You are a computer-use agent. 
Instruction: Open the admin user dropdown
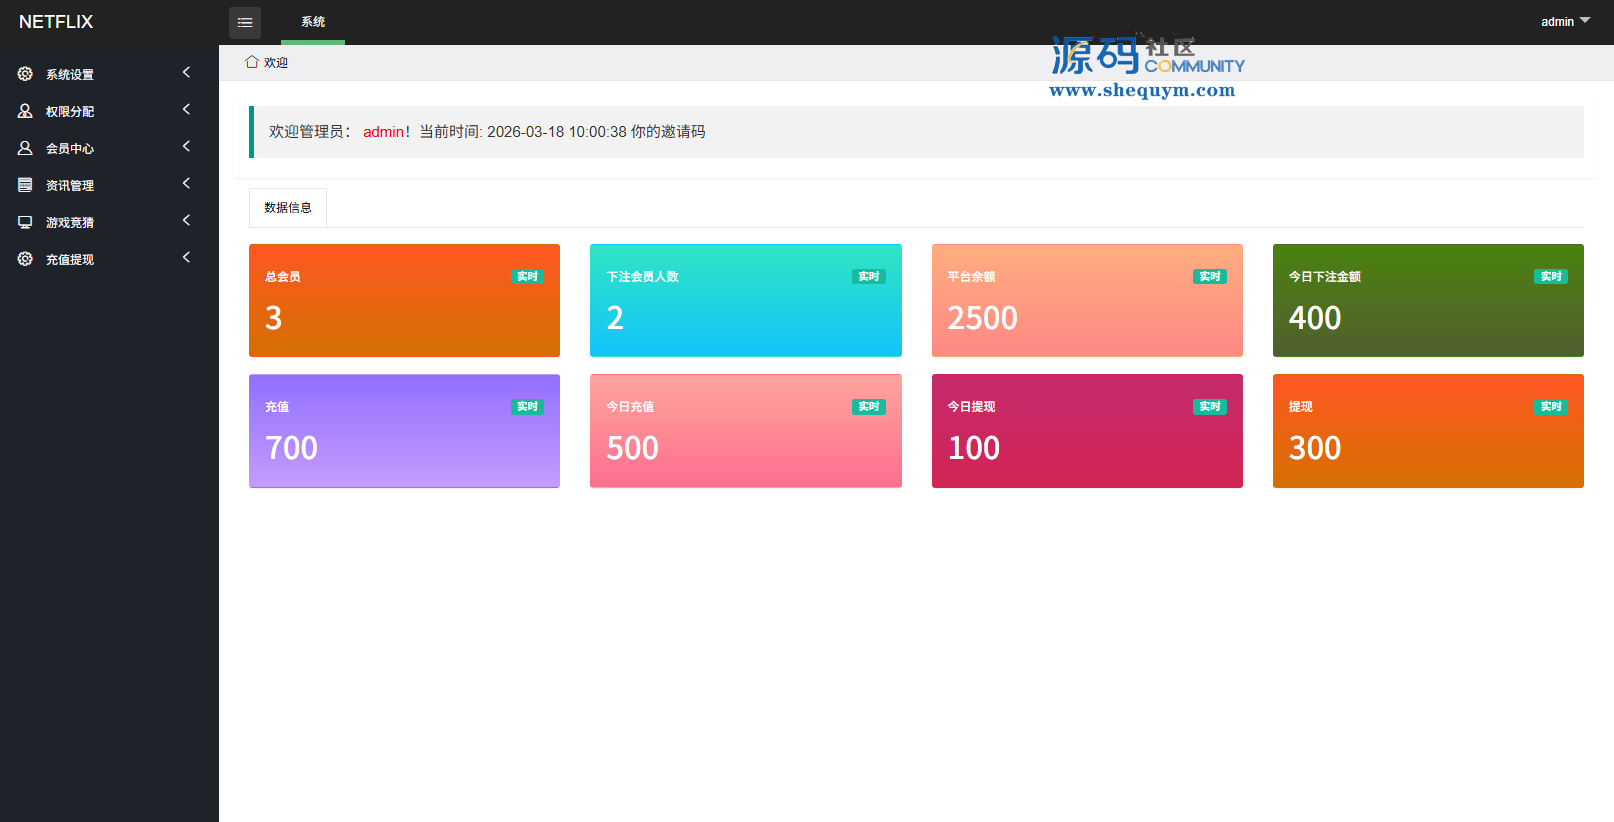click(x=1564, y=21)
